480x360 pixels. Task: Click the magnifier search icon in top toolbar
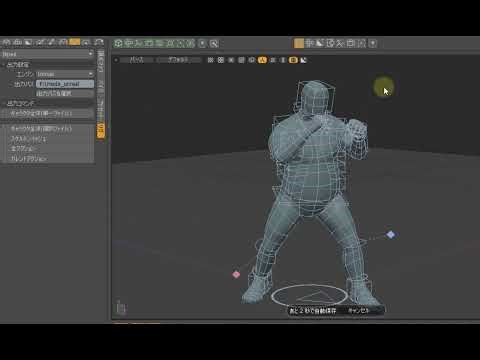214,43
